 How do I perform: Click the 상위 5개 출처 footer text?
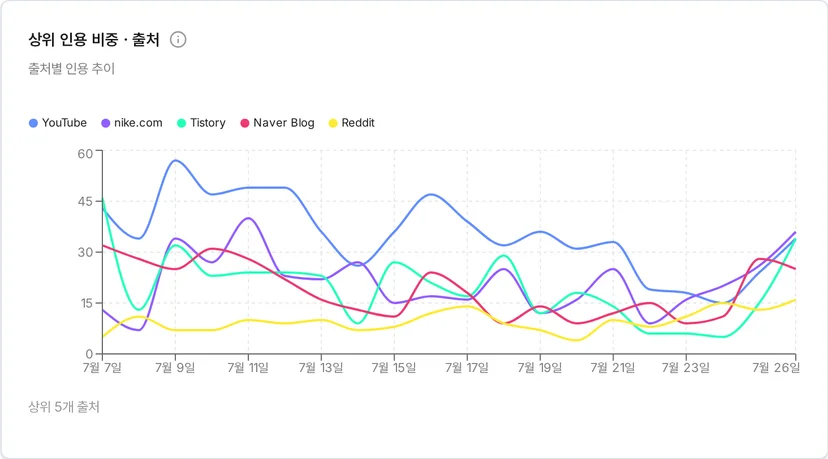click(64, 407)
